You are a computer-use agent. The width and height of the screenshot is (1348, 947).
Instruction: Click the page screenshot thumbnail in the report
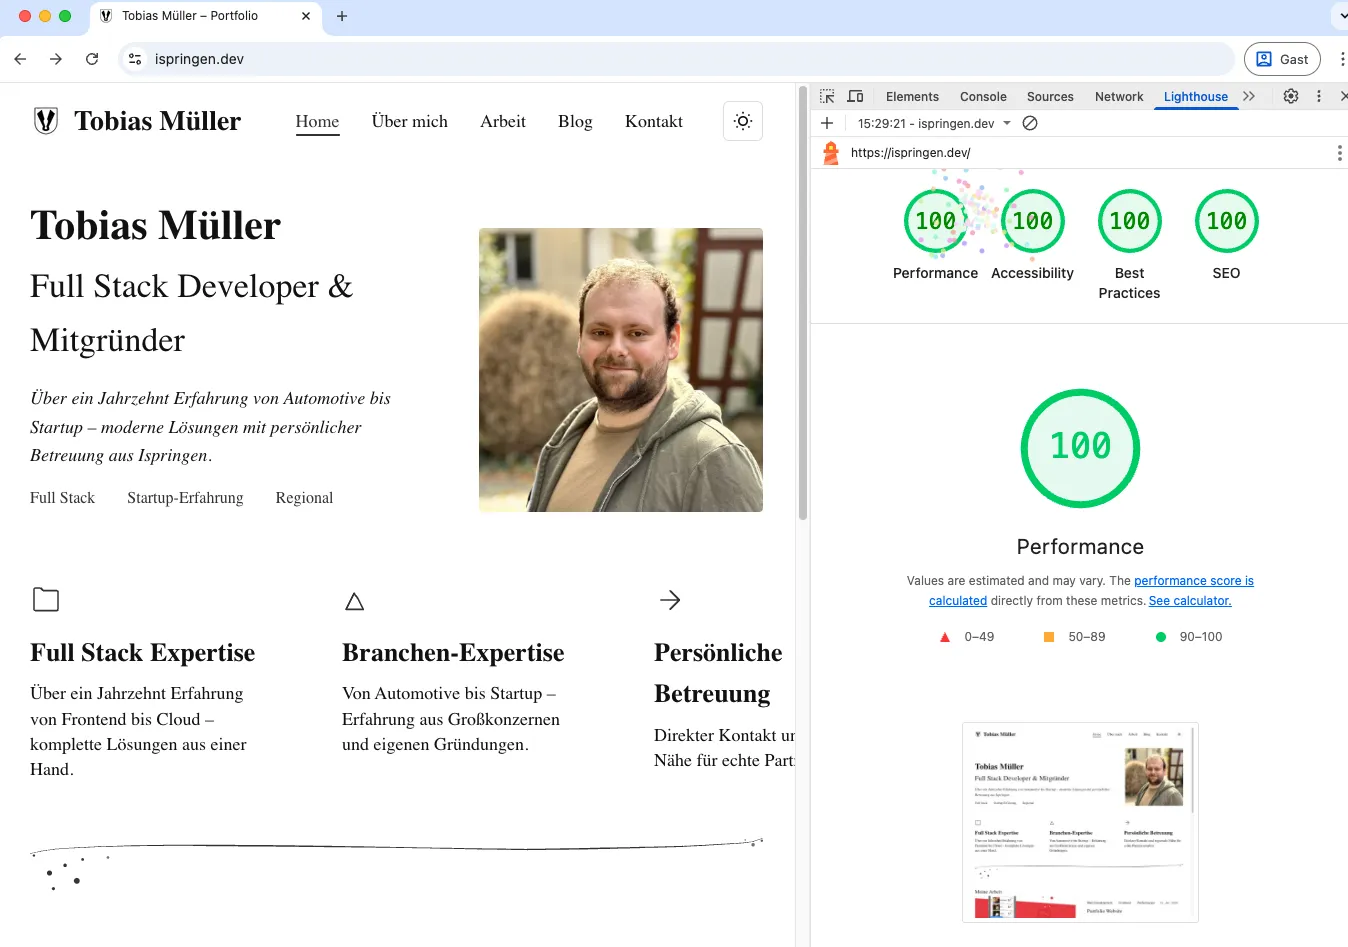[1079, 821]
